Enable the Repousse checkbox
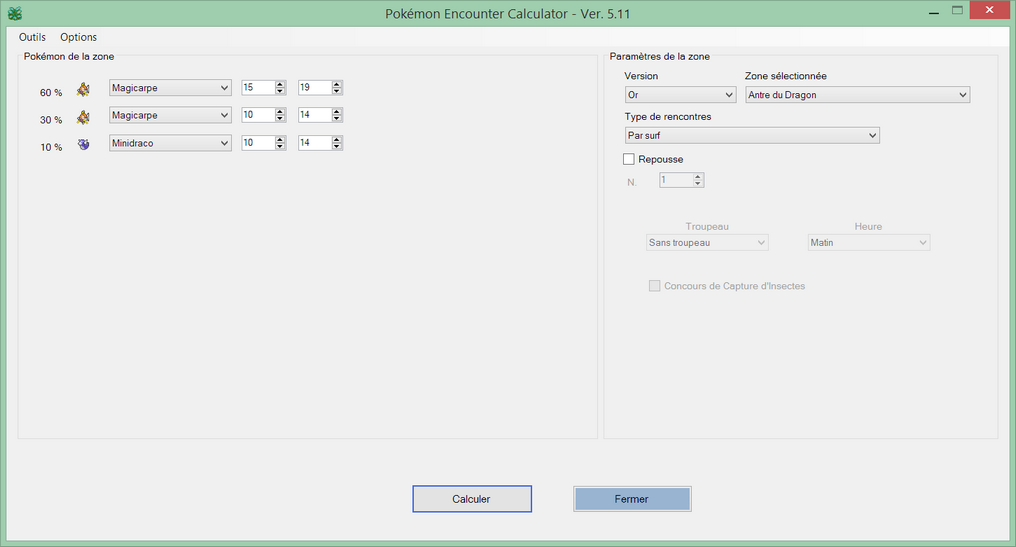 pyautogui.click(x=629, y=159)
